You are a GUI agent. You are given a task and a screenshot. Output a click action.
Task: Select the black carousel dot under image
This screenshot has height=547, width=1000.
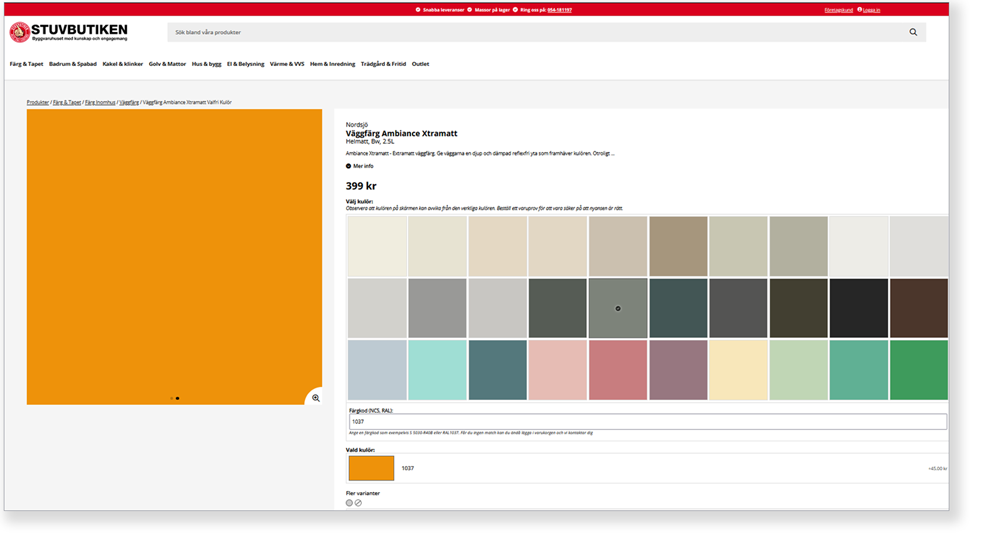pyautogui.click(x=178, y=398)
